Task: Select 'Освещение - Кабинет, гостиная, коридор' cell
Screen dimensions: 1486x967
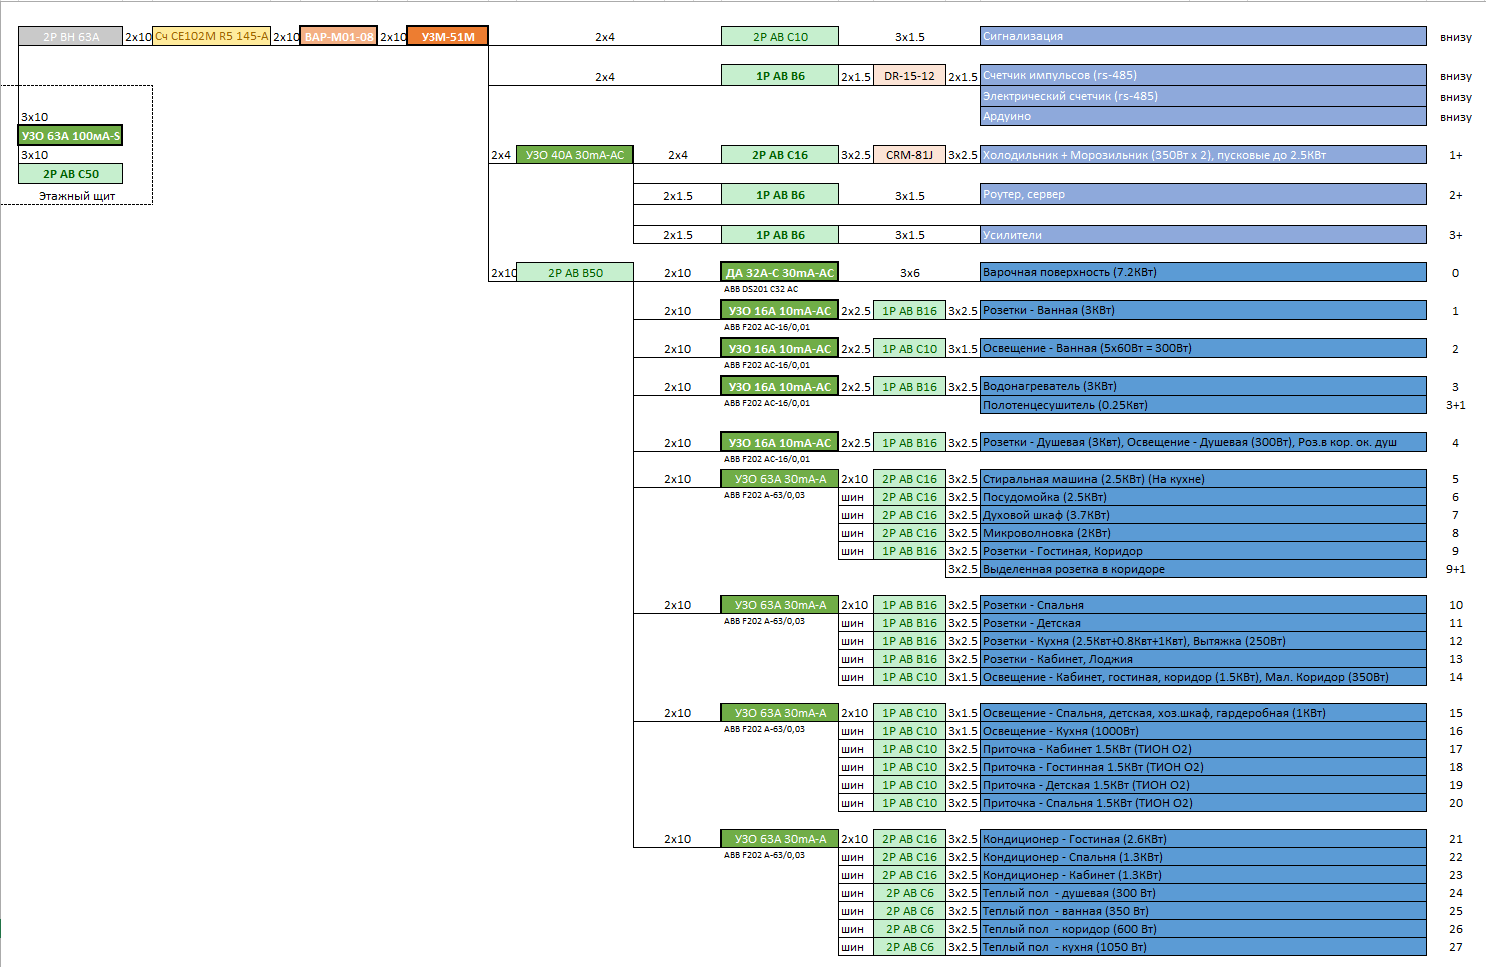Action: pyautogui.click(x=1204, y=677)
